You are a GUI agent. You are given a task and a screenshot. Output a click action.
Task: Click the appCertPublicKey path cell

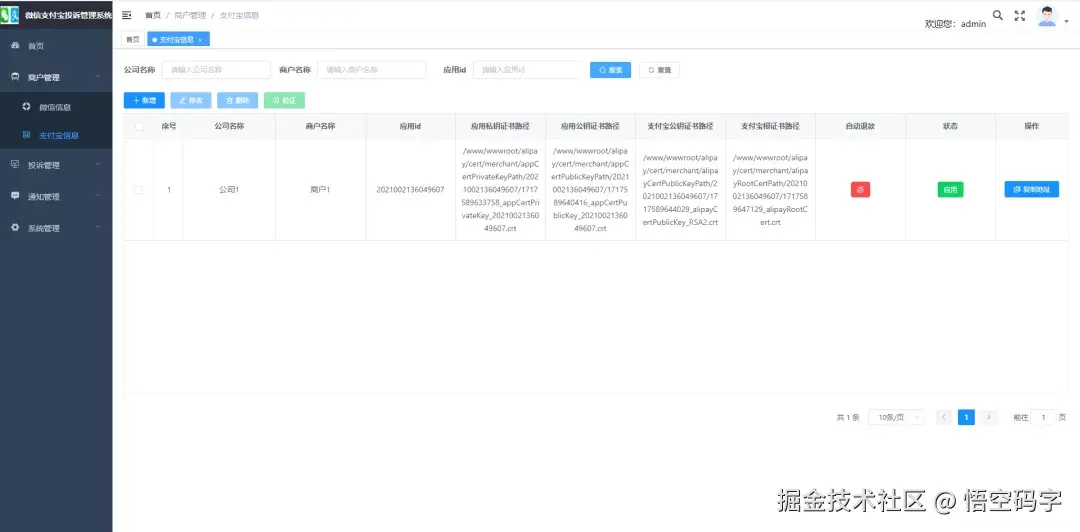click(x=590, y=190)
